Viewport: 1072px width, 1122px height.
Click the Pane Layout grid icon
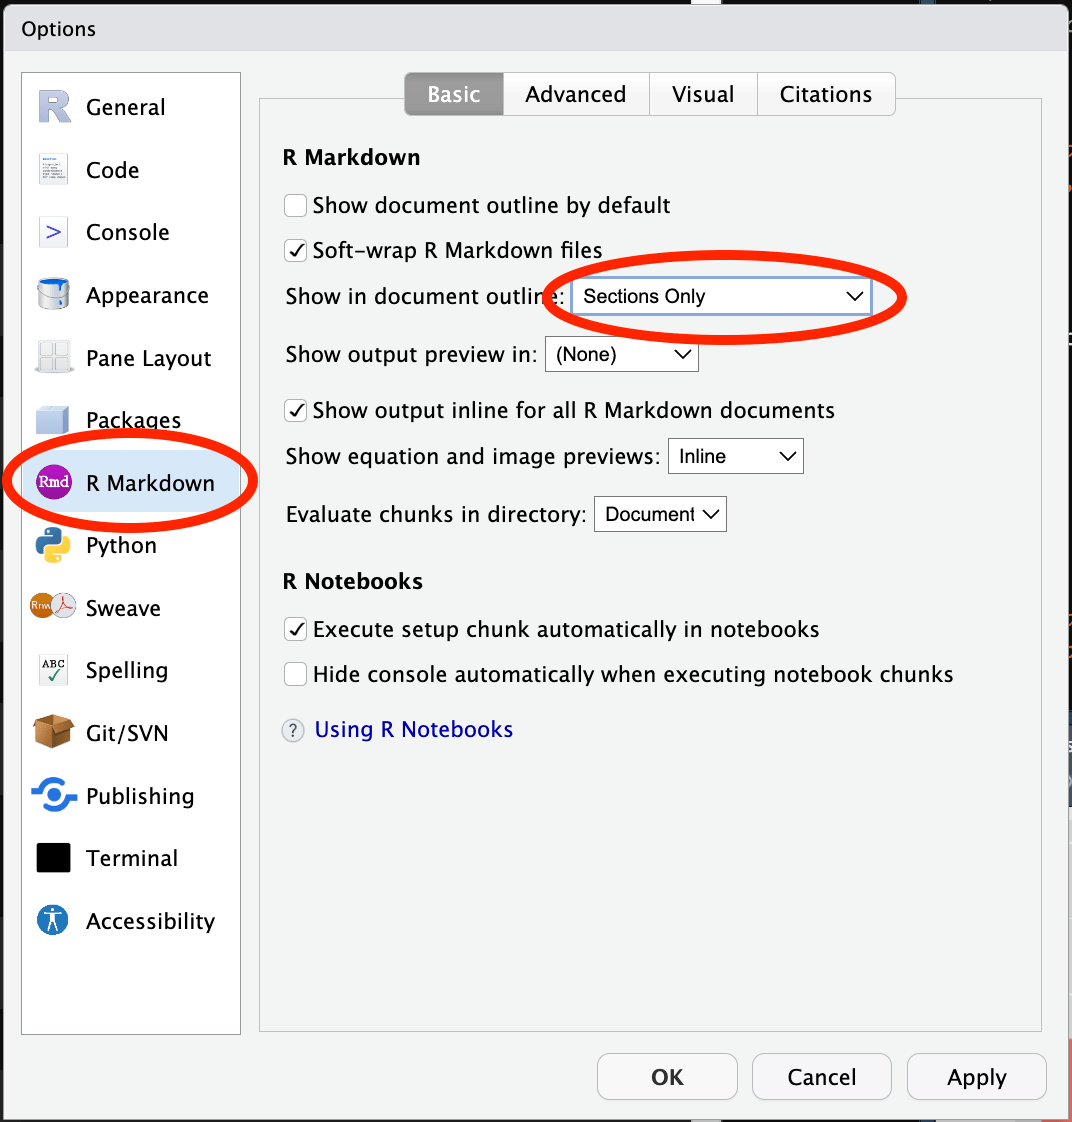pos(54,356)
